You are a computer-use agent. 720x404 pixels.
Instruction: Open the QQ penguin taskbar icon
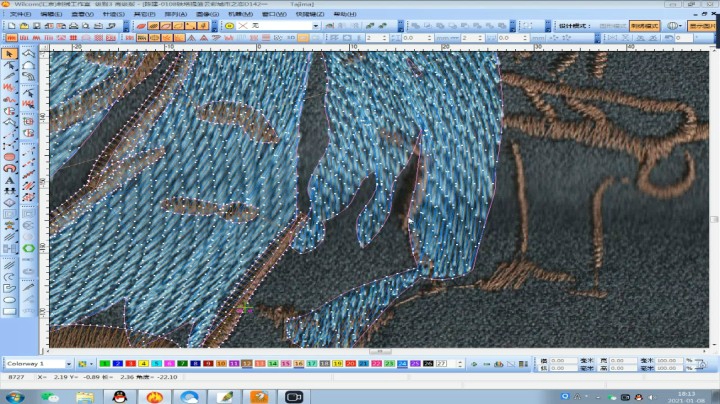(119, 397)
